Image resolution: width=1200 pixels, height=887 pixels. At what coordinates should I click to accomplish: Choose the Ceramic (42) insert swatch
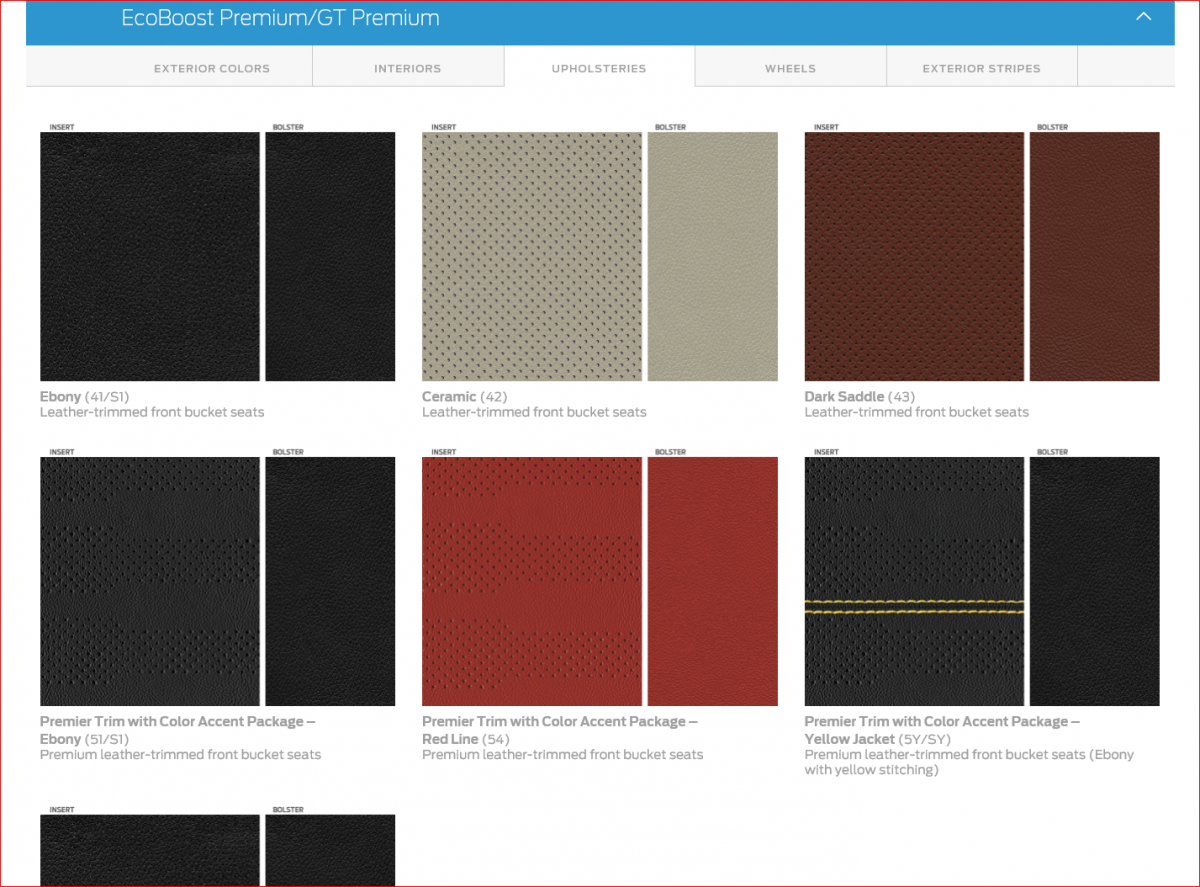click(532, 257)
